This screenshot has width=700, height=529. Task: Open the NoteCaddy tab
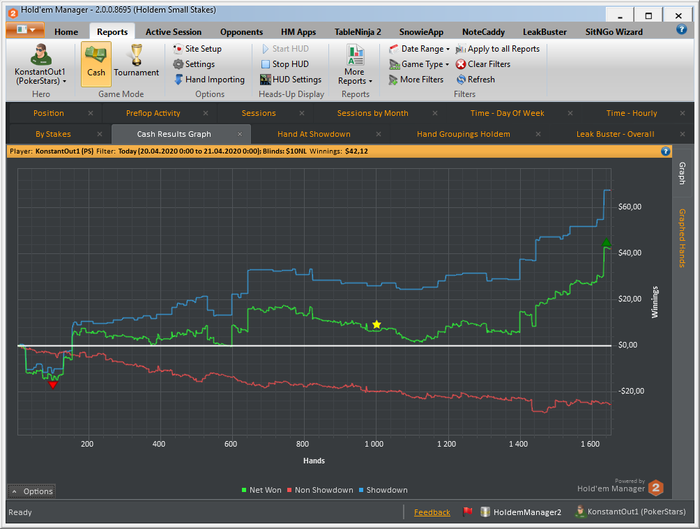click(x=483, y=32)
